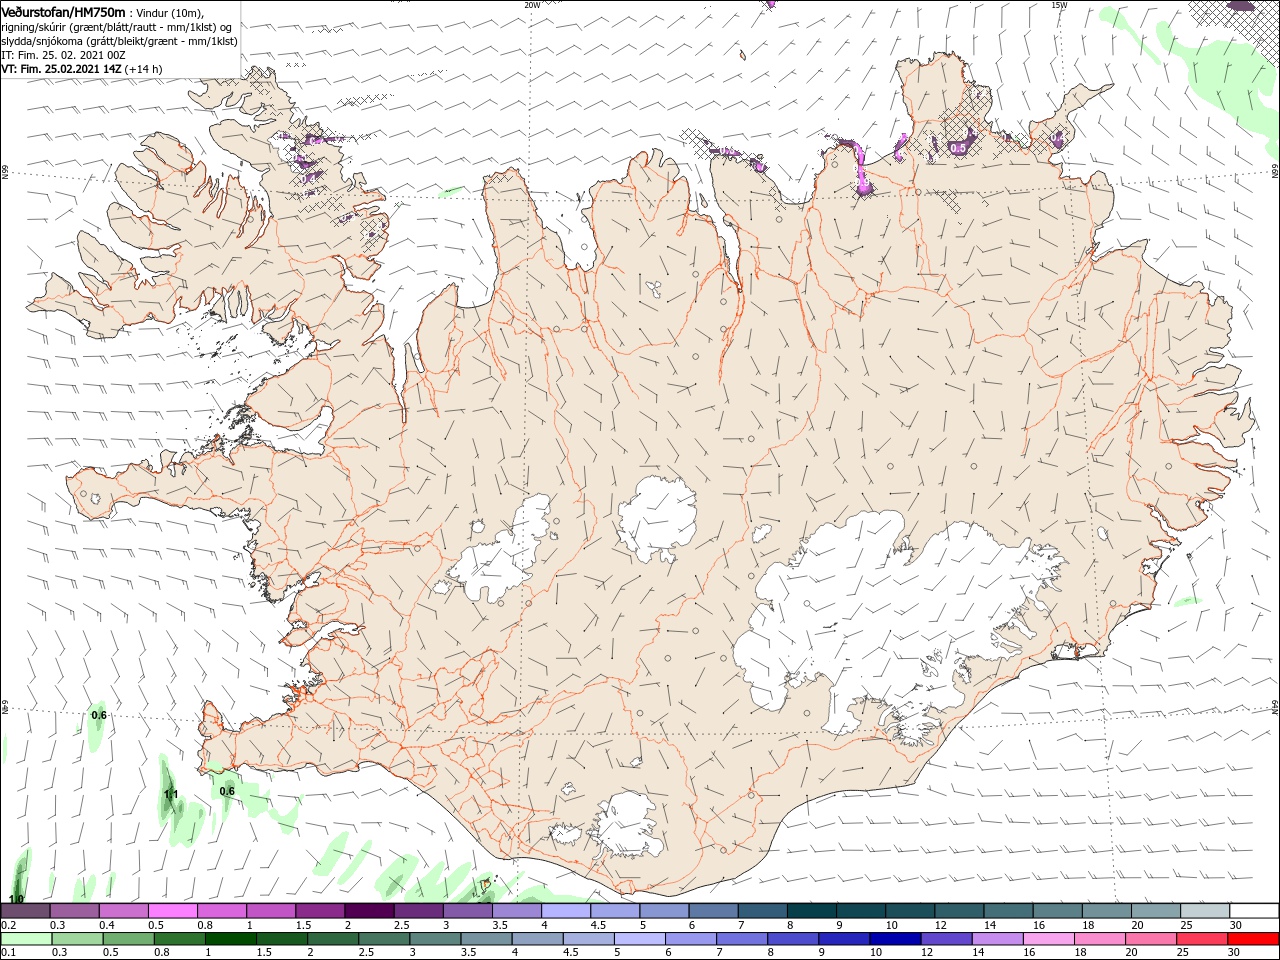Select the pale gray 25 swatch in upper legend row

pos(1205,911)
